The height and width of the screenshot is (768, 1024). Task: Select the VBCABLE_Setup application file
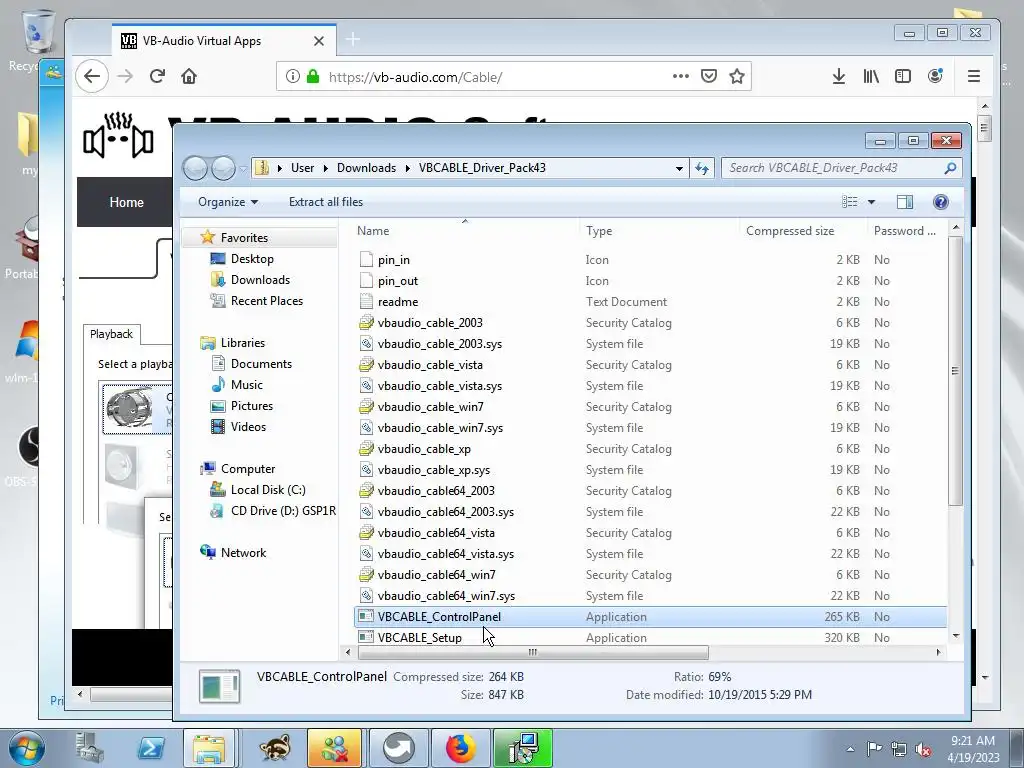click(420, 637)
